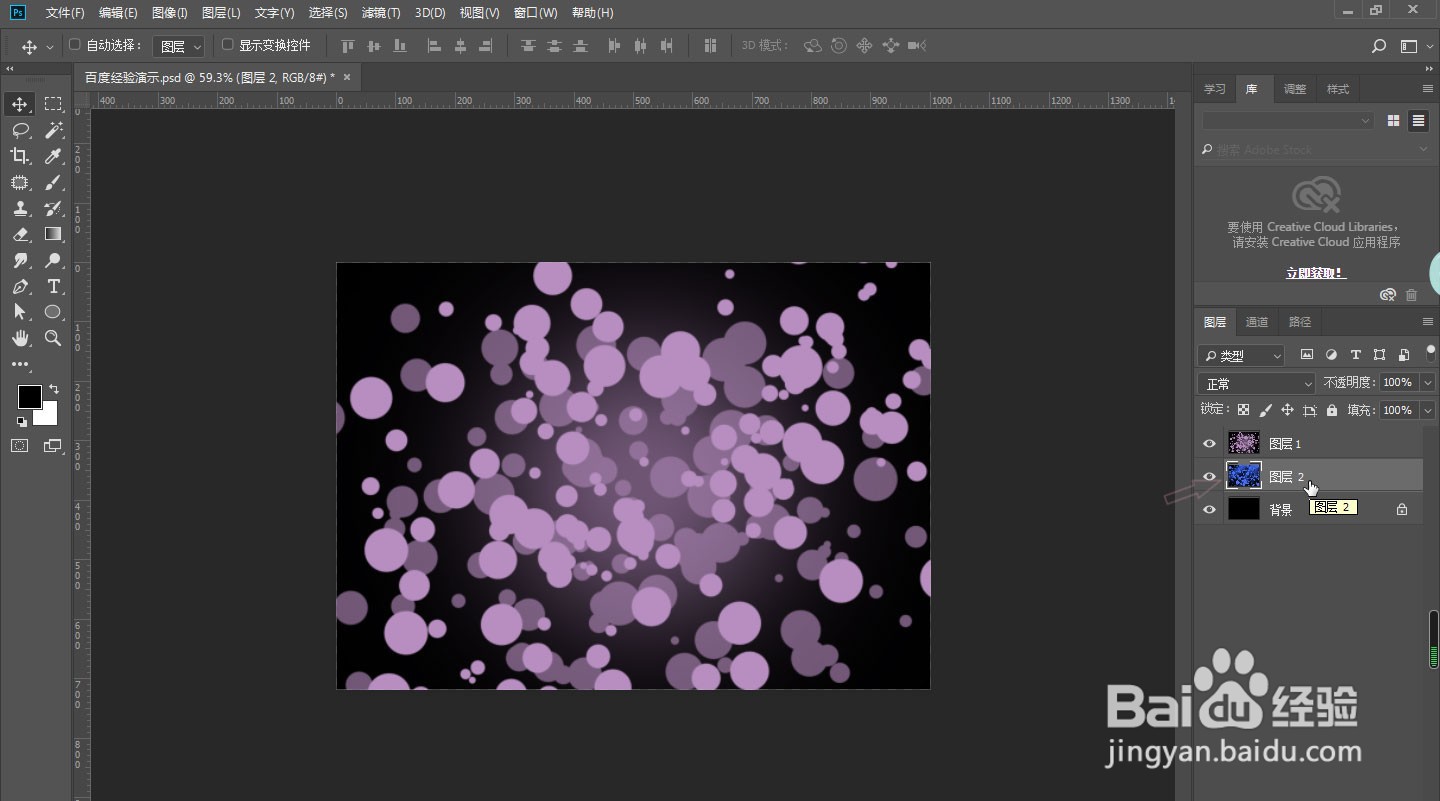1440x801 pixels.
Task: Select the Brush tool in the toolbox
Action: (53, 182)
